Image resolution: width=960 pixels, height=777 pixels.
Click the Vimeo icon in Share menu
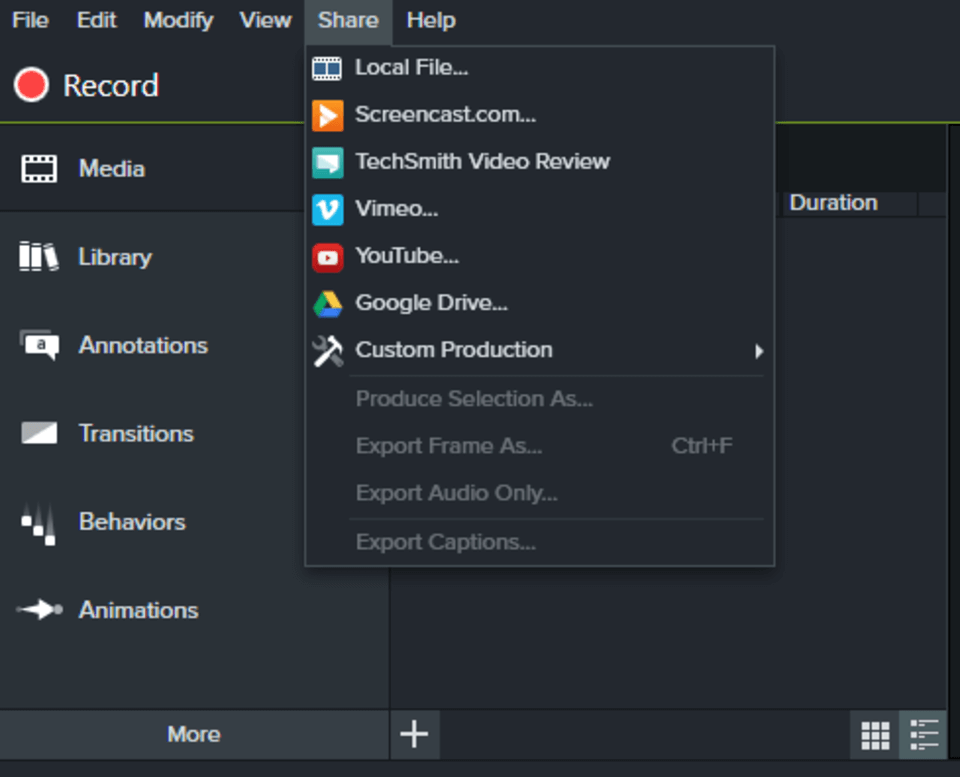(327, 209)
